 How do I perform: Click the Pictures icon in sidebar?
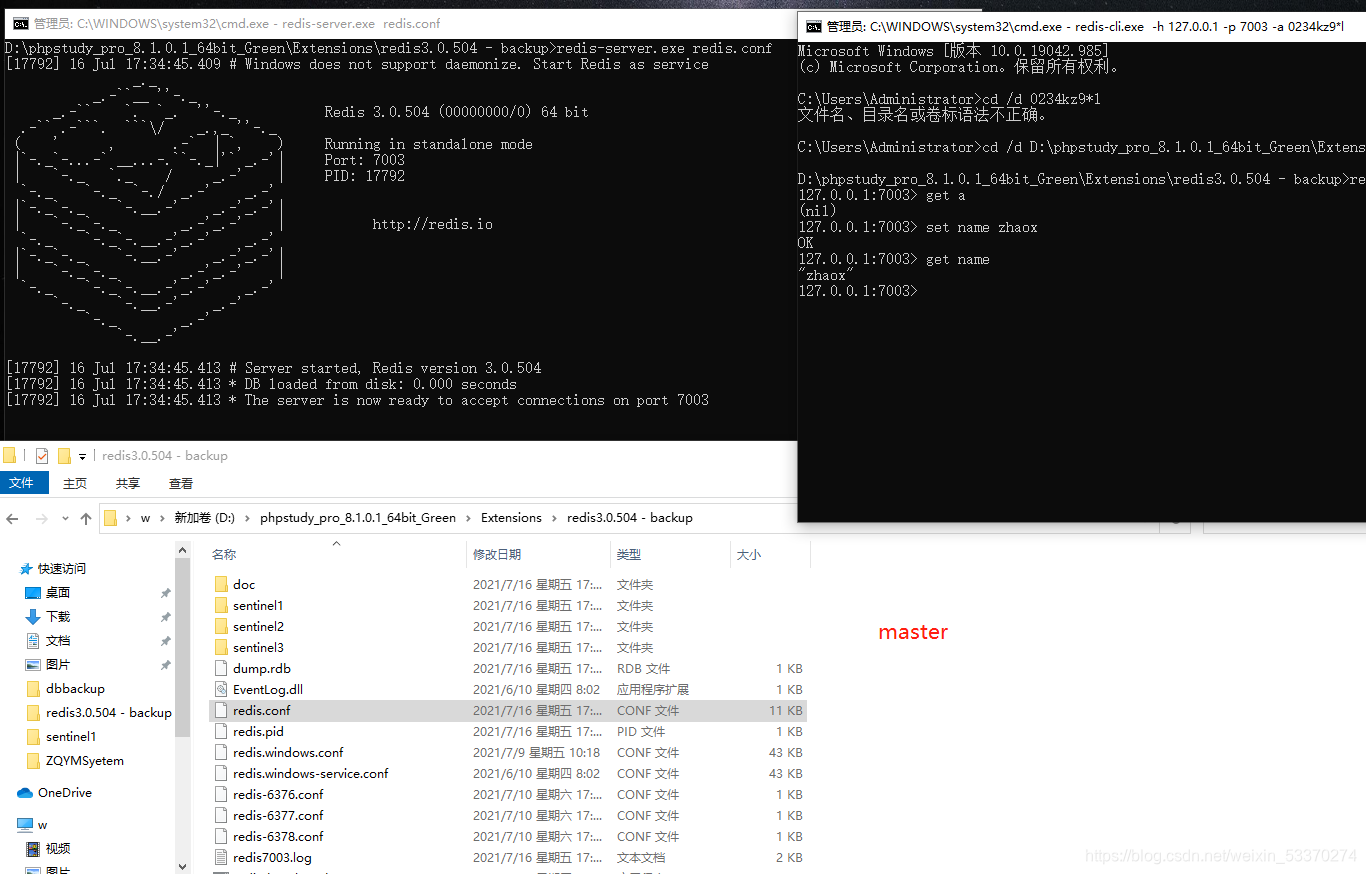click(33, 664)
